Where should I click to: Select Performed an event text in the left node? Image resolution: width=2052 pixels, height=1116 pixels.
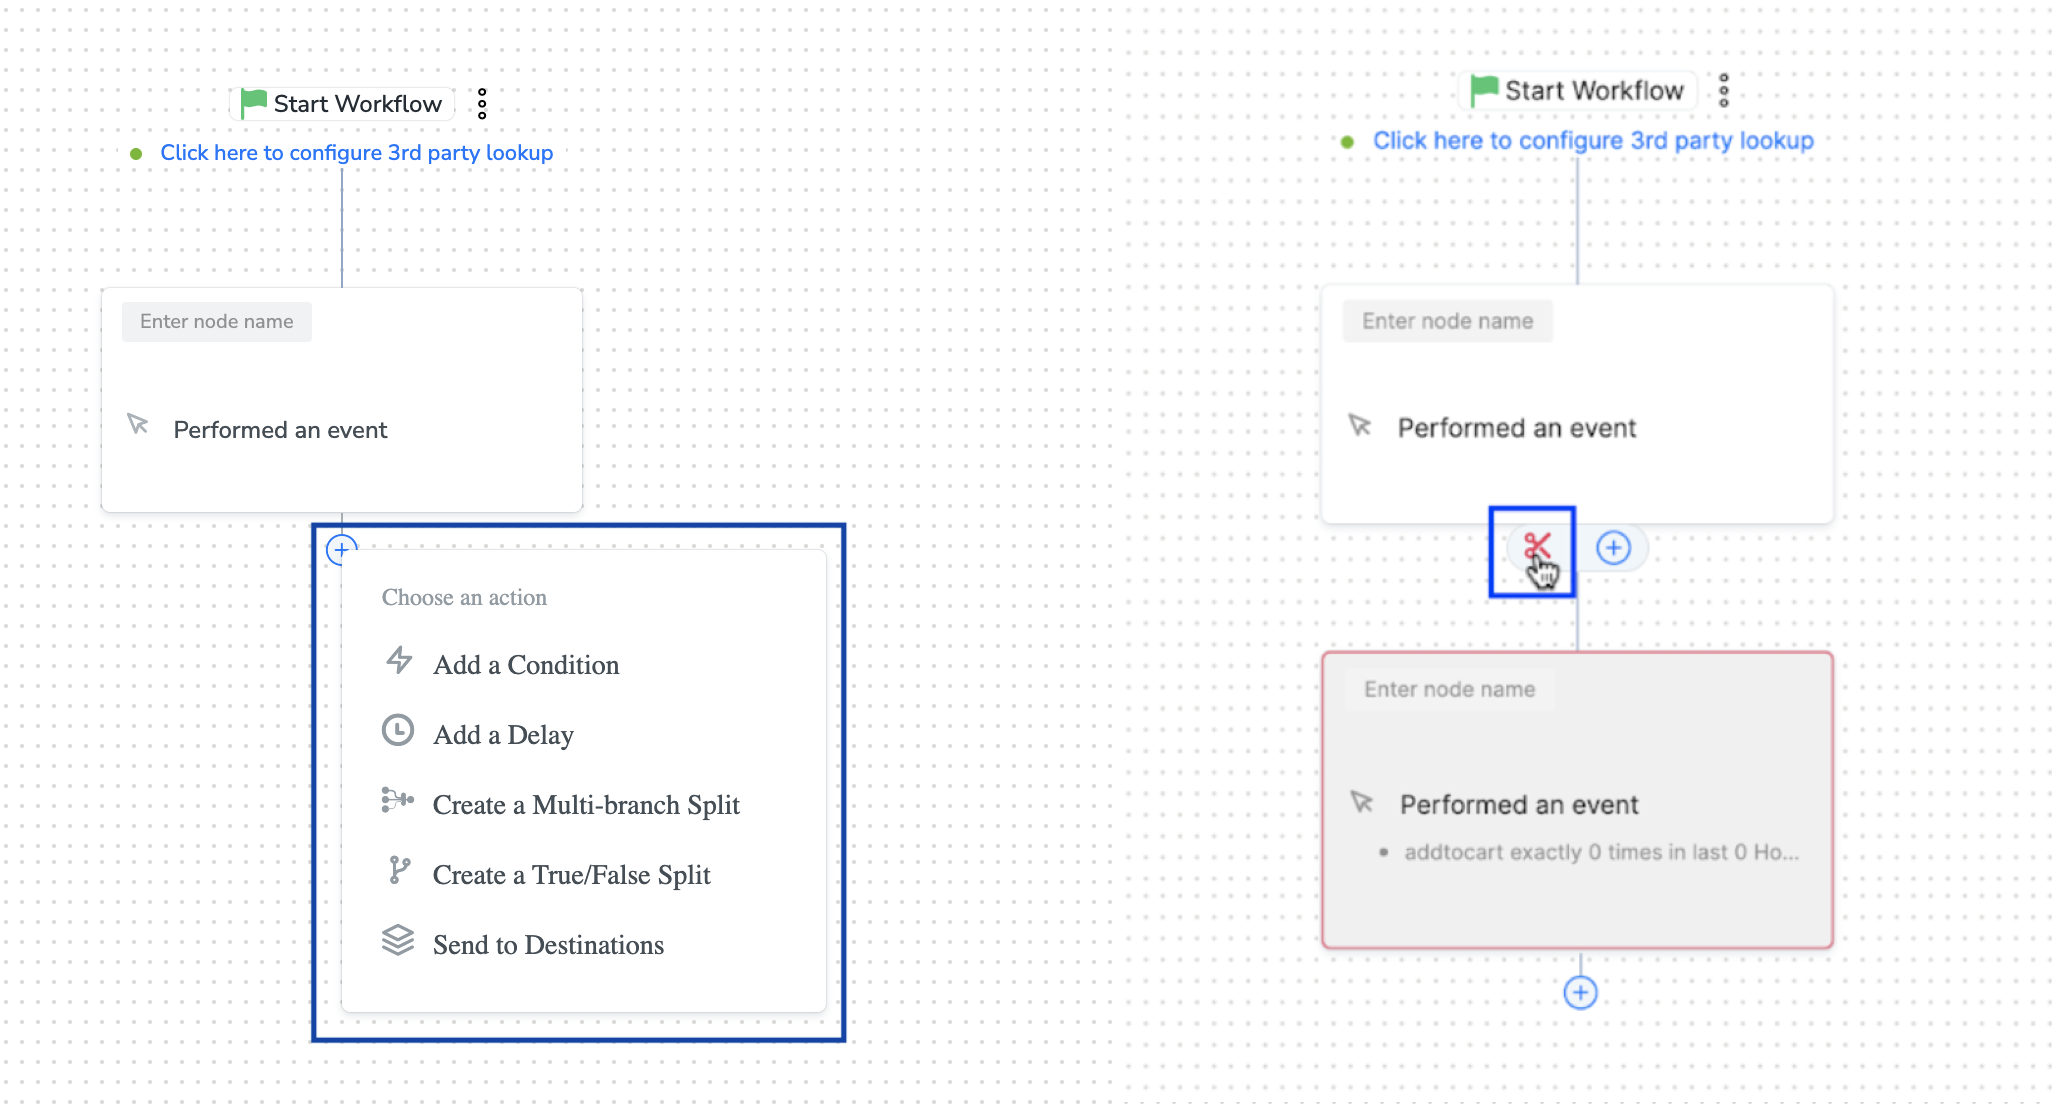click(280, 430)
